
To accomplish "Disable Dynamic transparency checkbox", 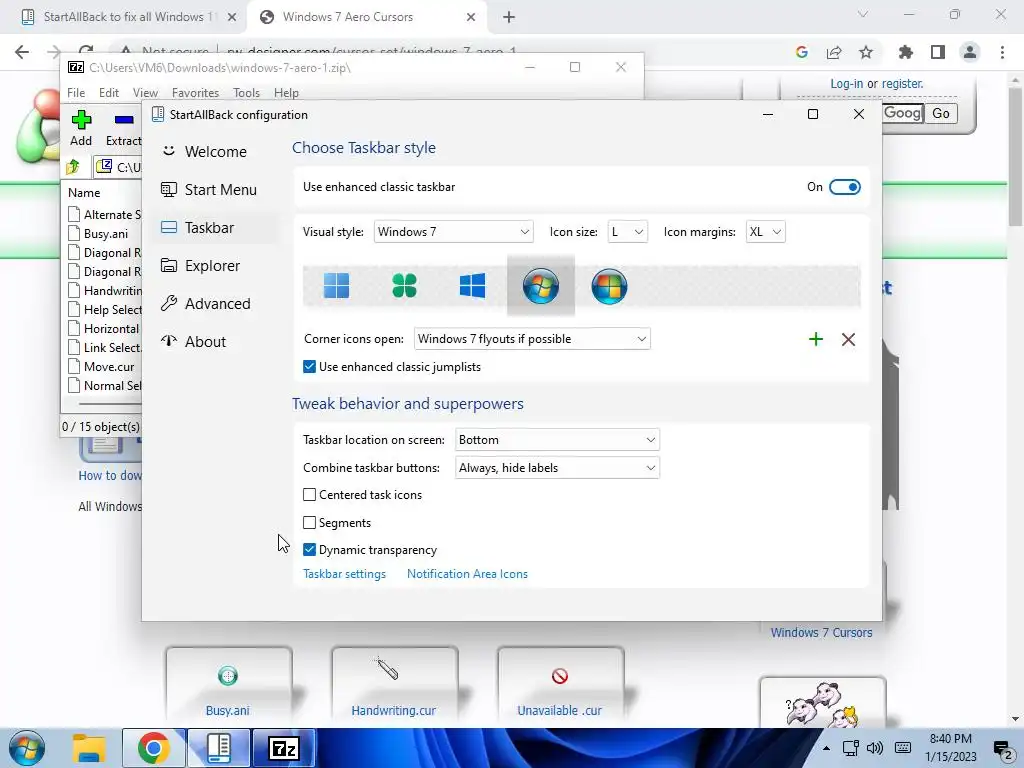I will pyautogui.click(x=310, y=550).
